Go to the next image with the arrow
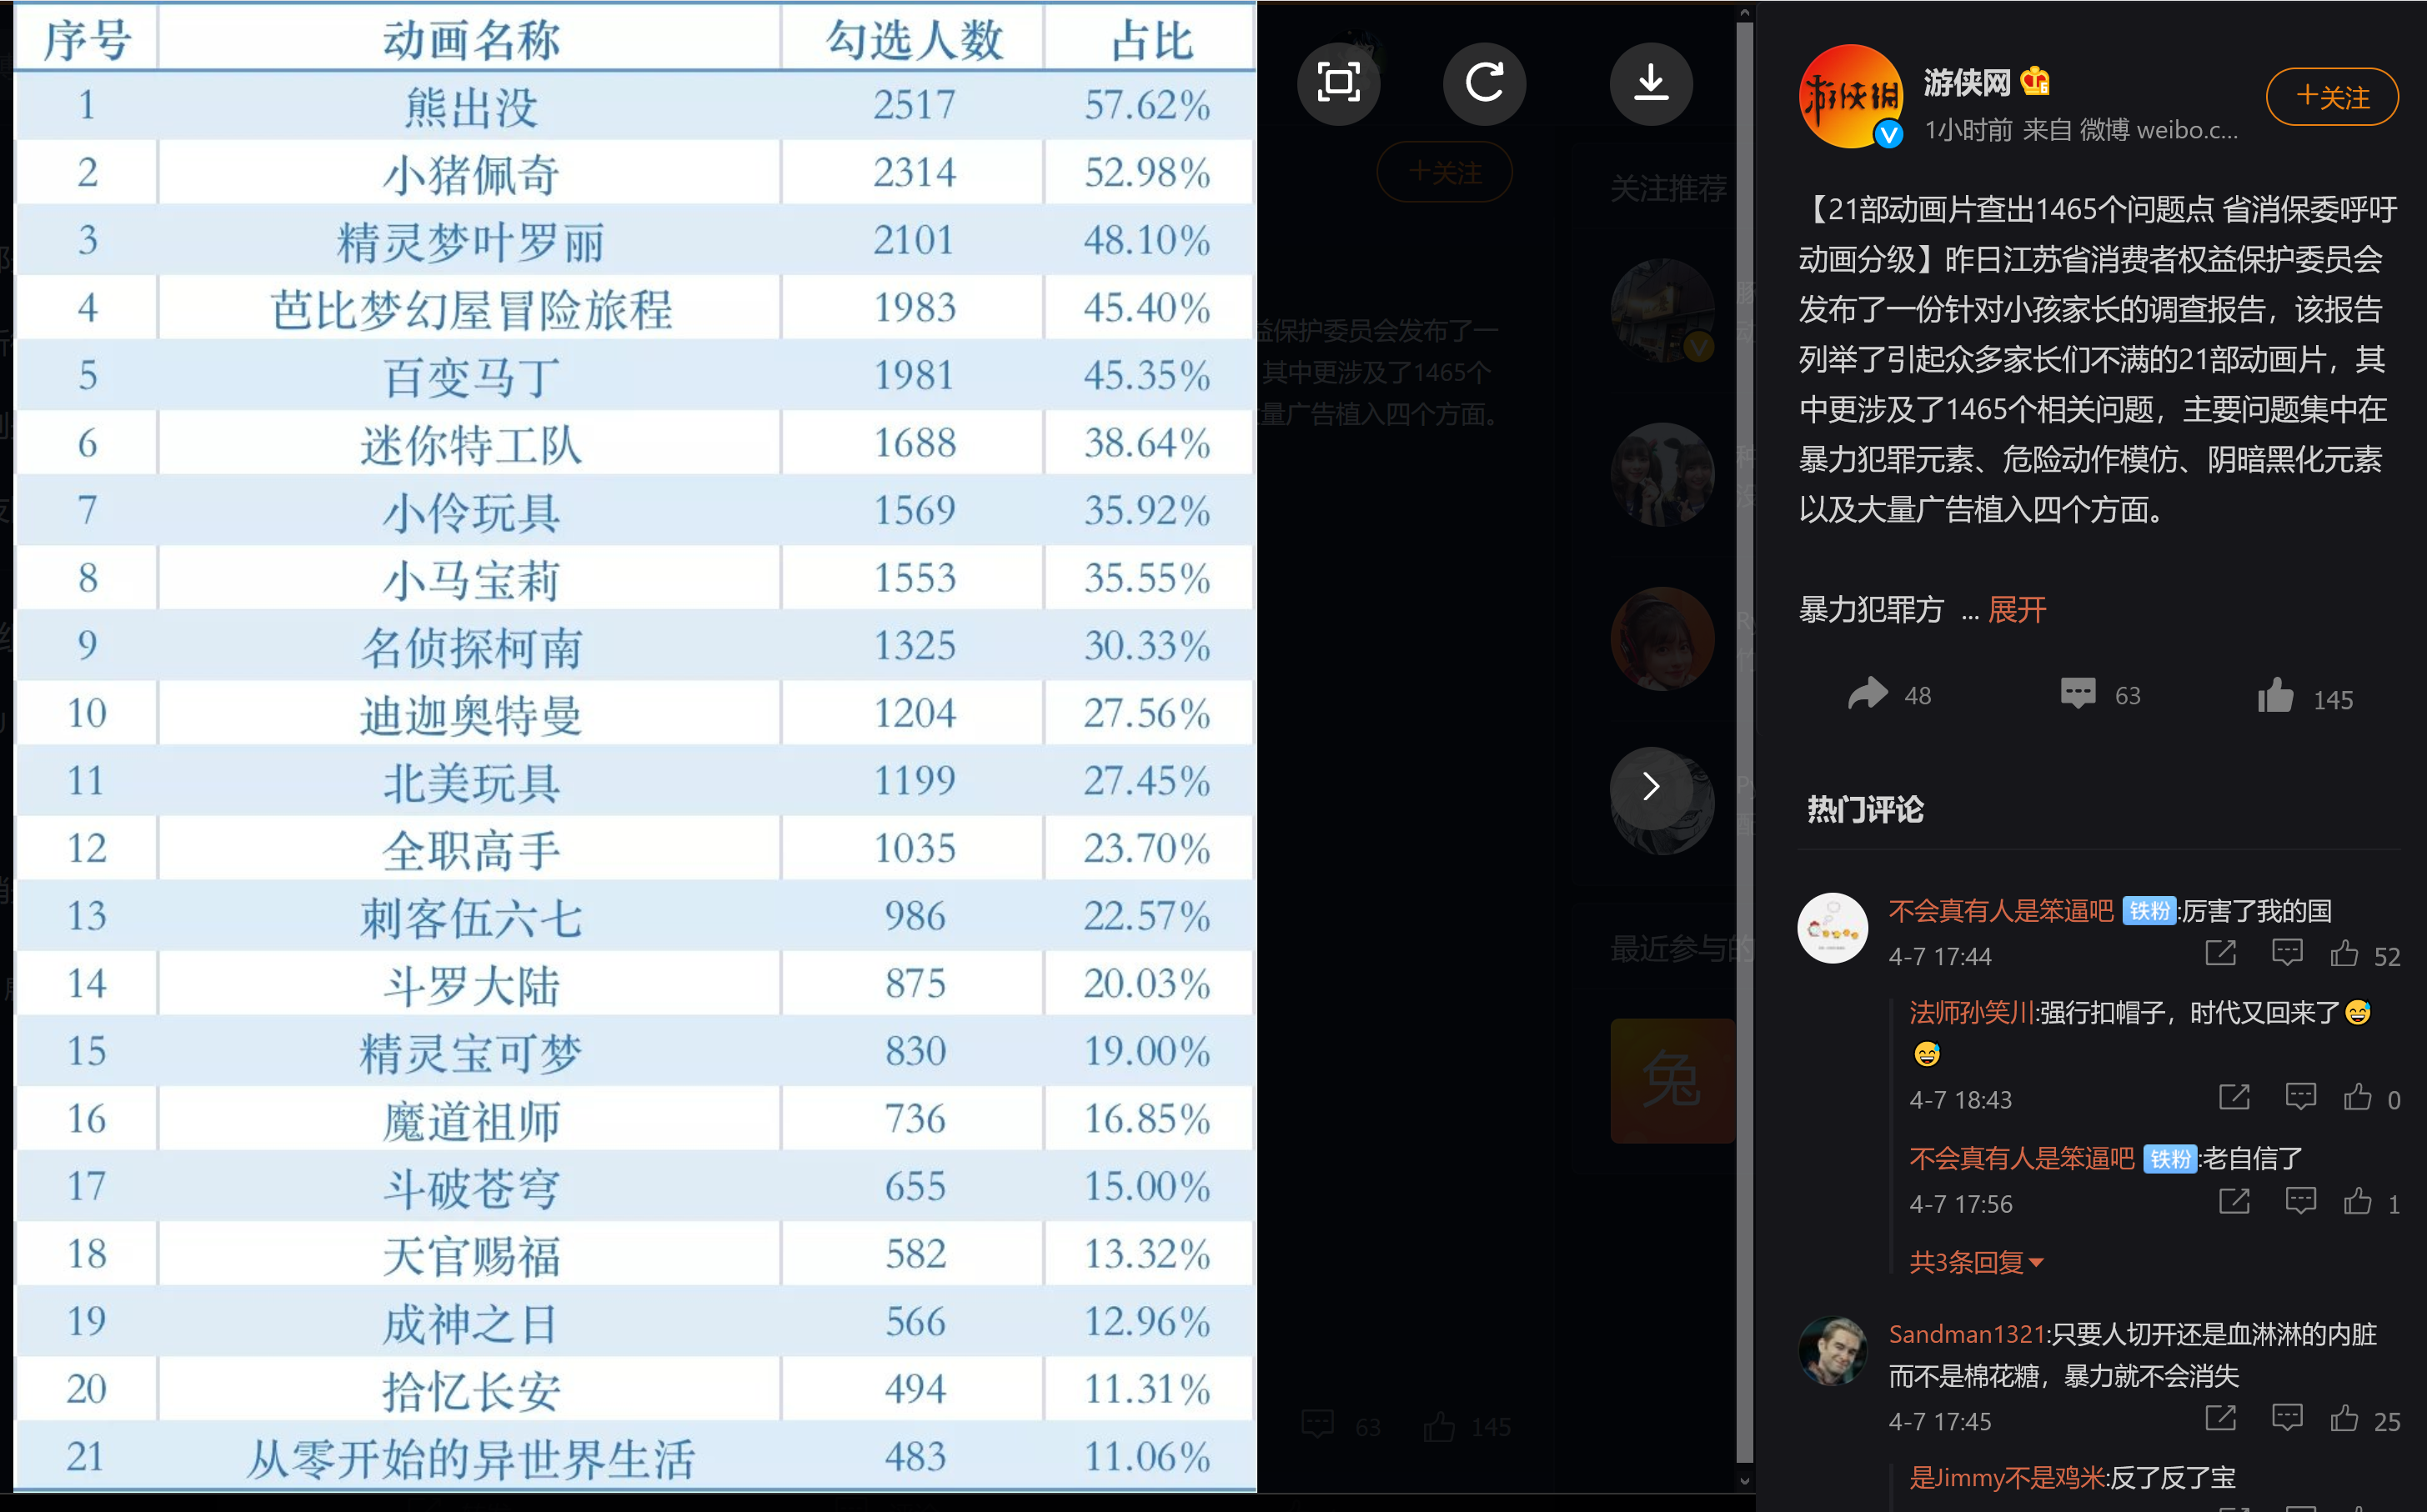 pyautogui.click(x=1651, y=787)
